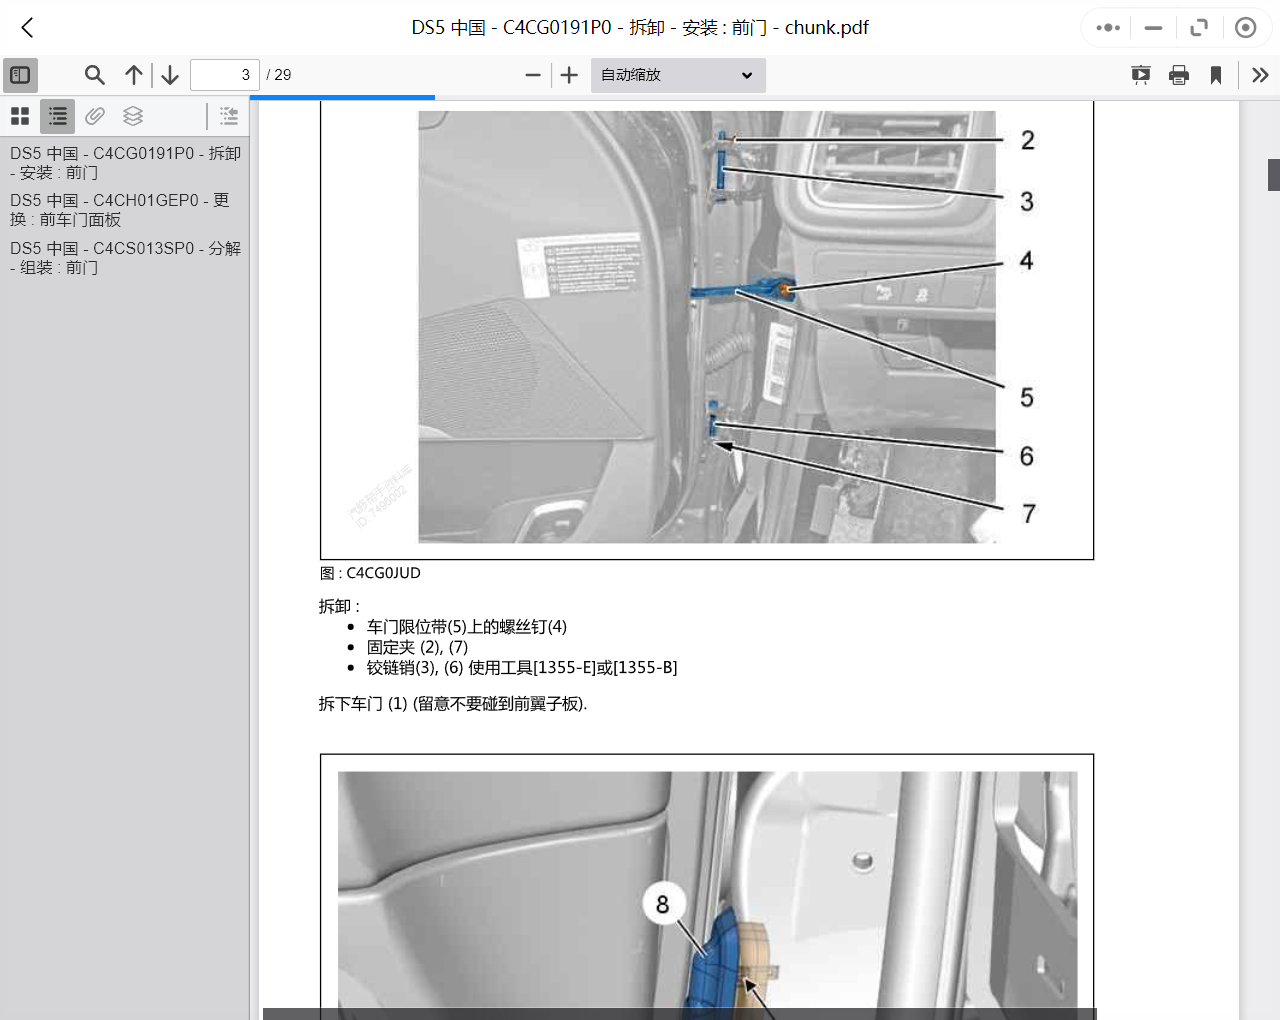Open the 自动缩放 zoom dropdown
Viewport: 1280px width, 1020px height.
[677, 75]
